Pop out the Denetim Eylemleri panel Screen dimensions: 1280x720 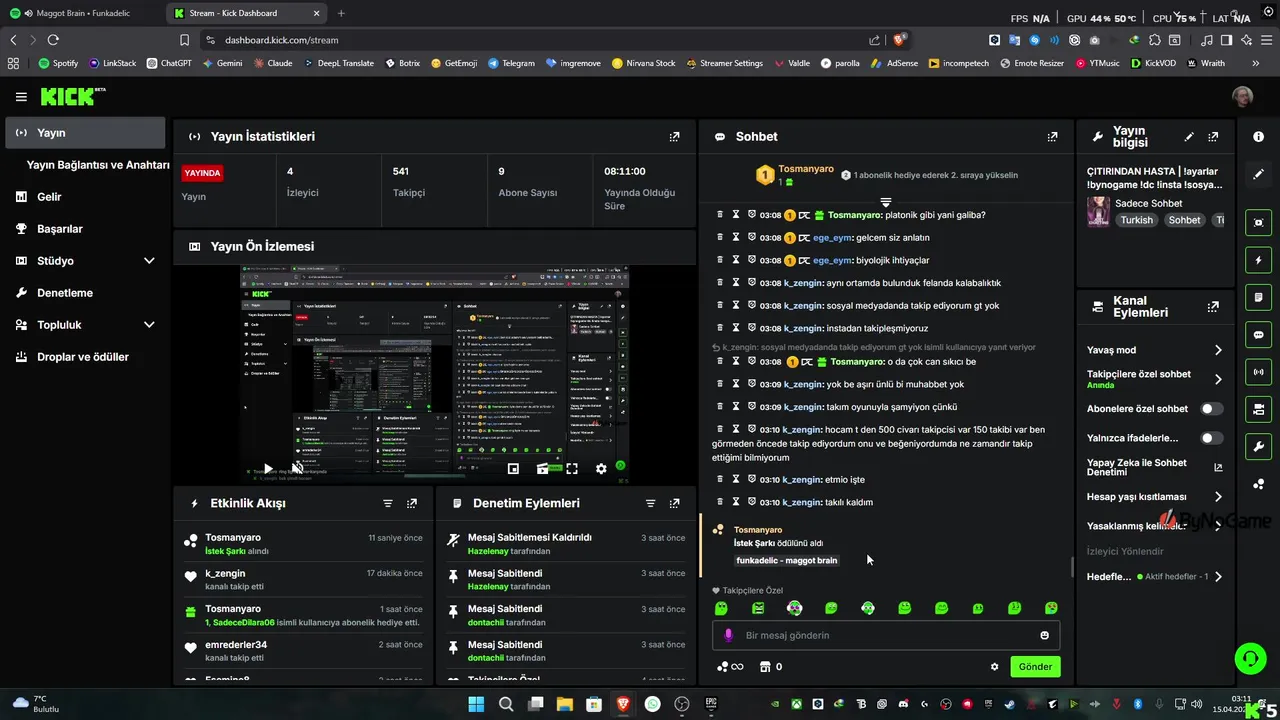pyautogui.click(x=674, y=503)
